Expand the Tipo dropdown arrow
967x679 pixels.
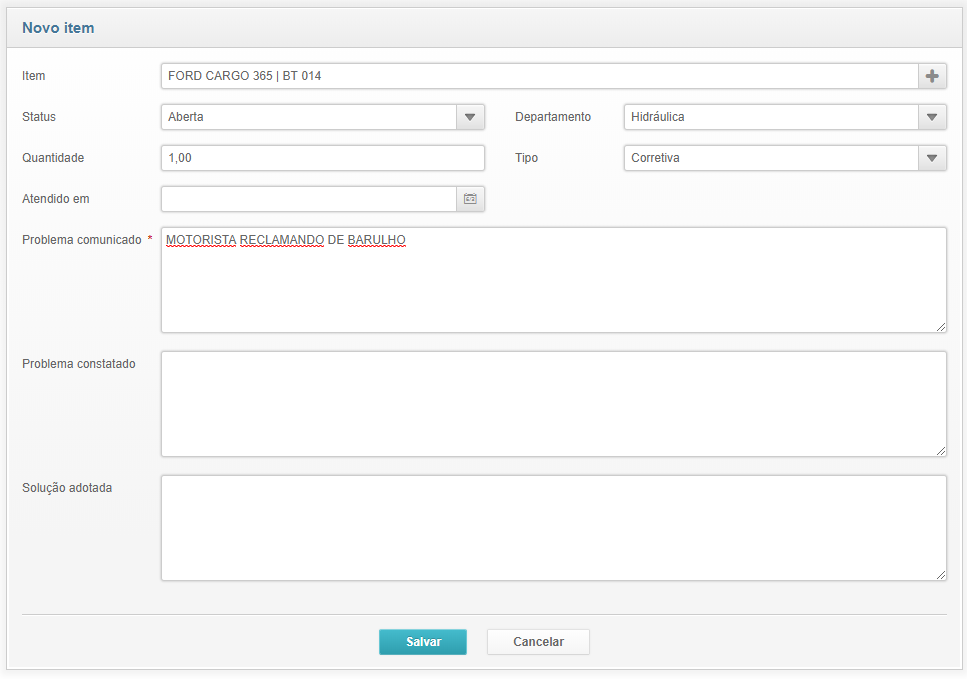[932, 158]
